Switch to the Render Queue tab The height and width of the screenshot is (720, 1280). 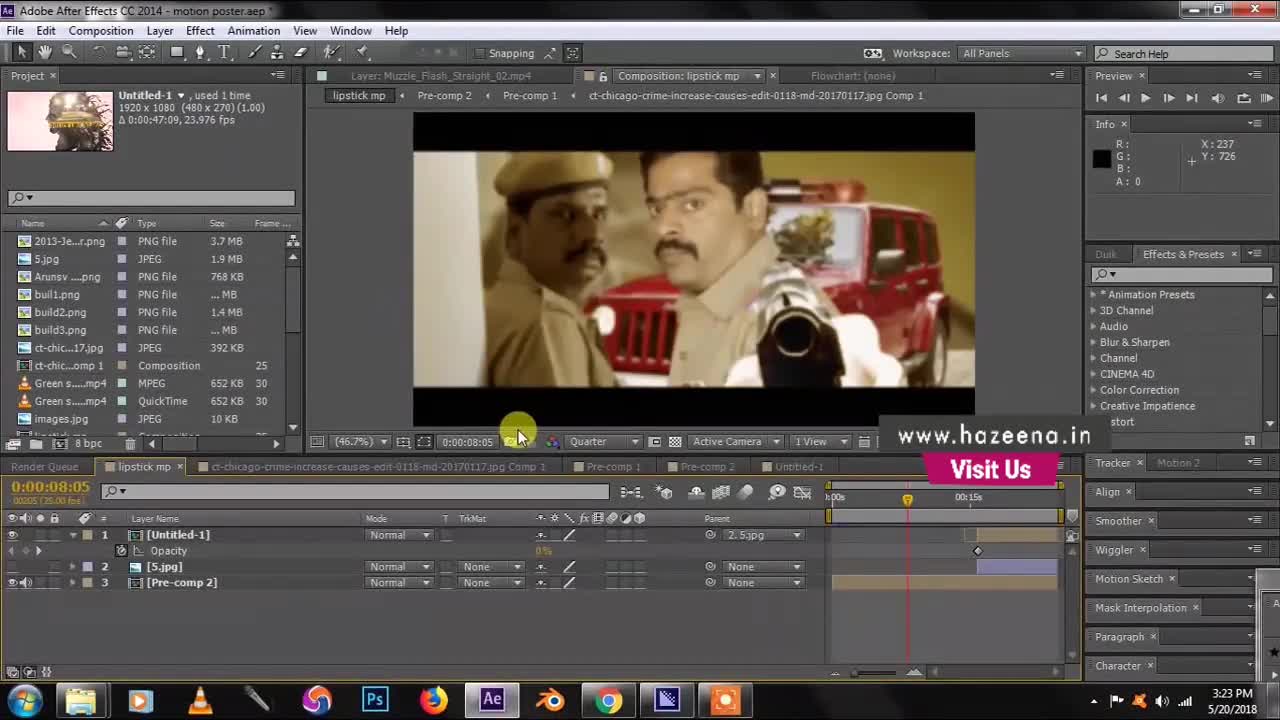(44, 467)
